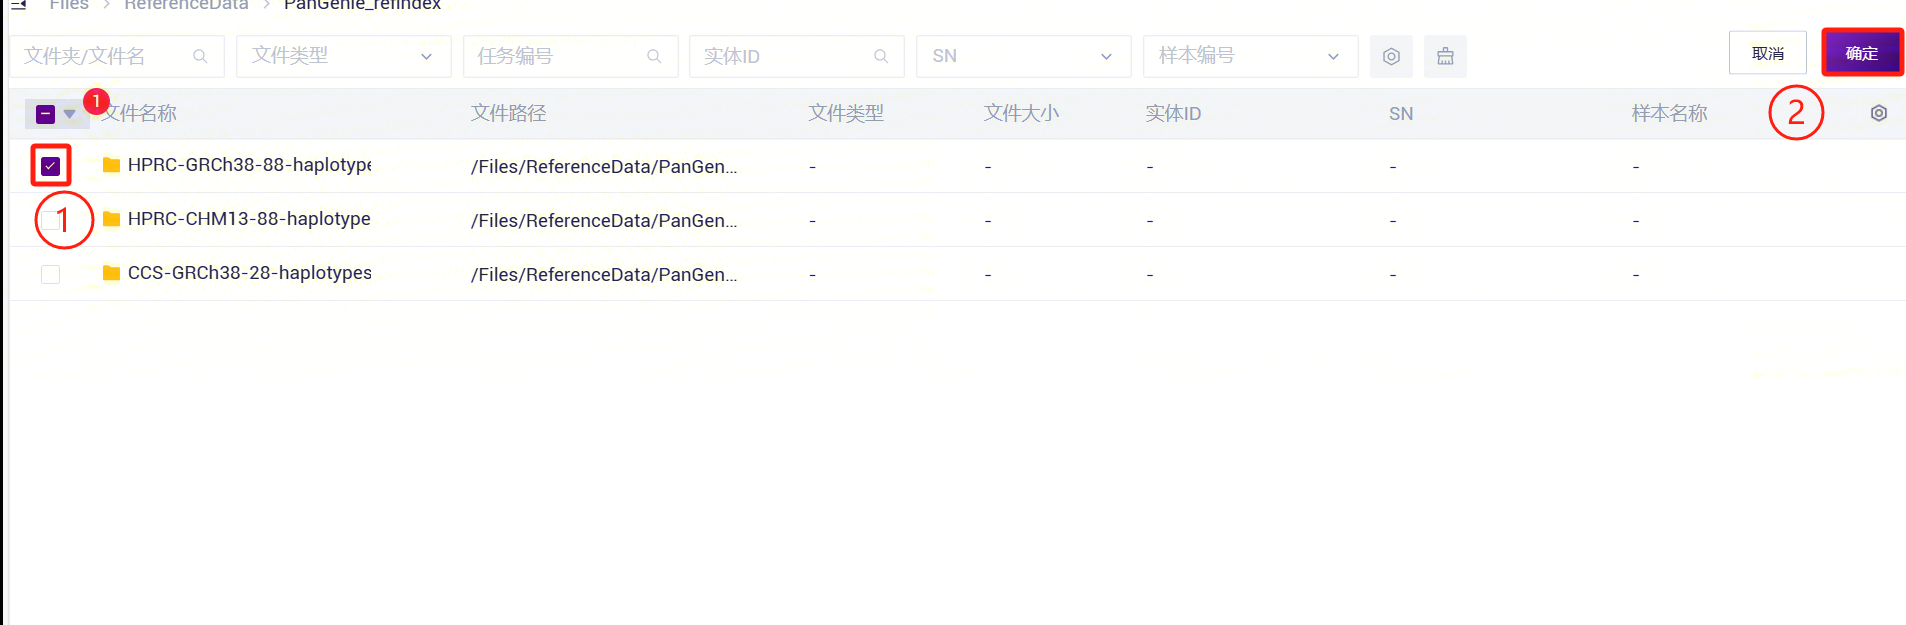Screen dimensions: 1906x625
Task: Focus the 任务编号 search input
Action: 570,57
